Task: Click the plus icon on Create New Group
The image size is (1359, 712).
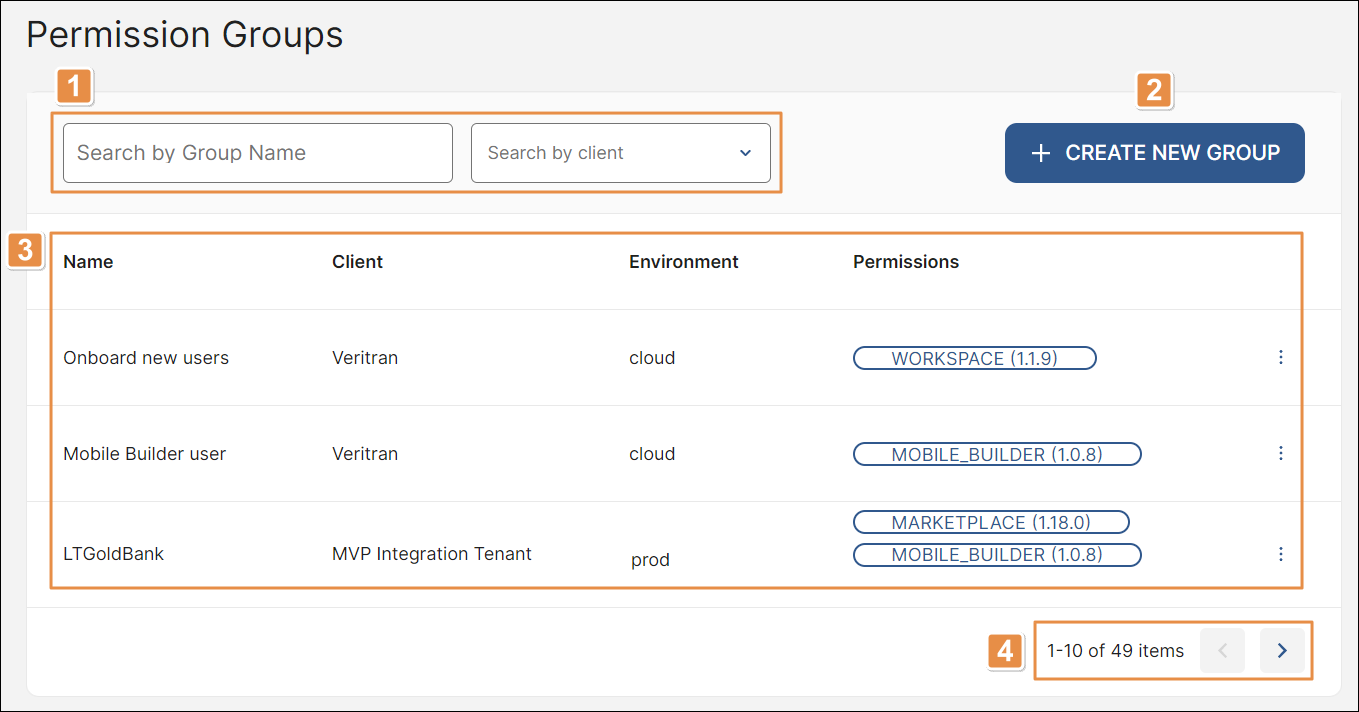Action: (1041, 153)
